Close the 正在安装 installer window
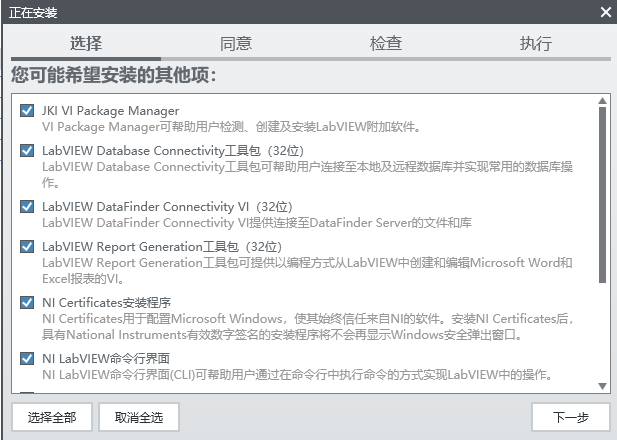This screenshot has height=440, width=617. 605,12
